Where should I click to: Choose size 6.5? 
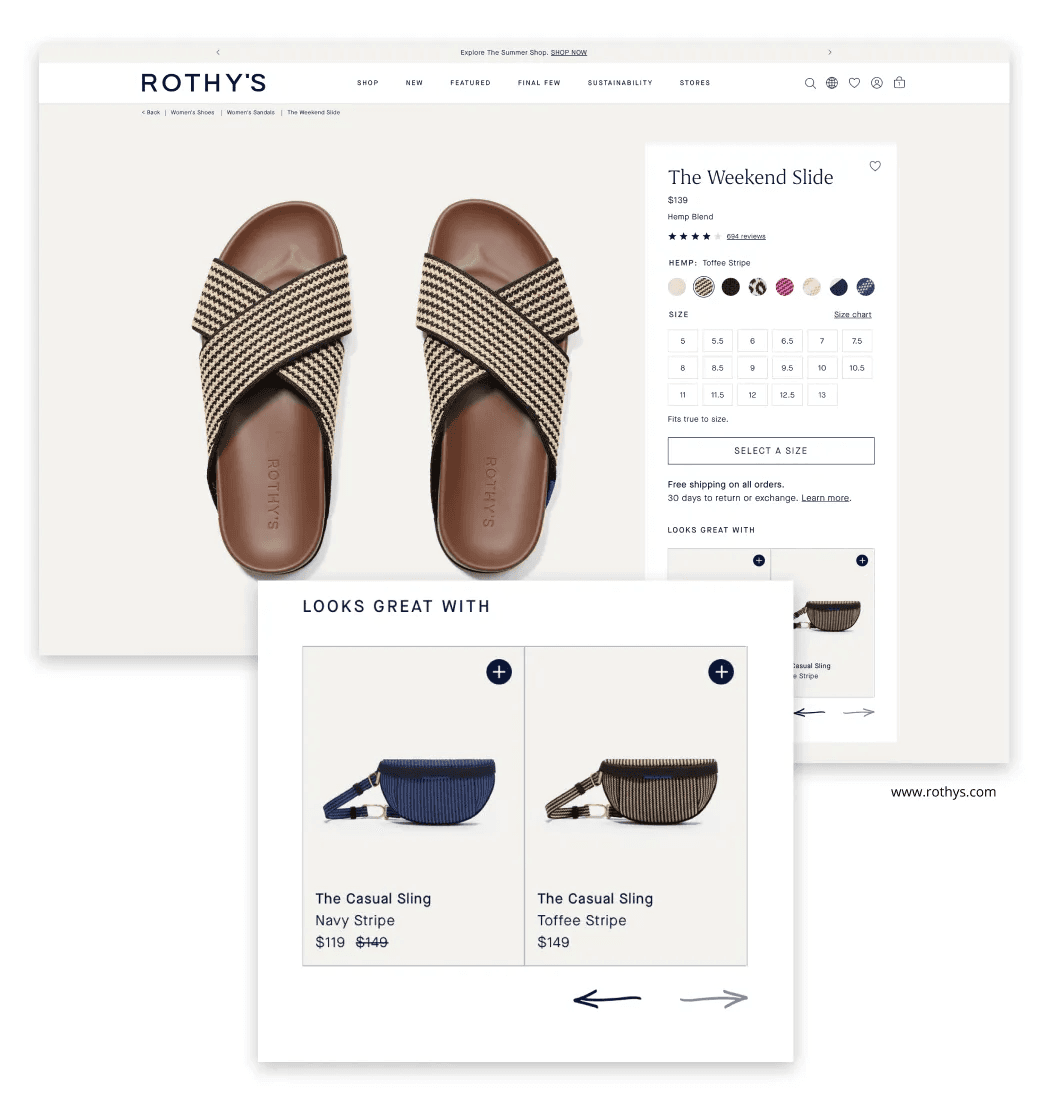point(787,341)
